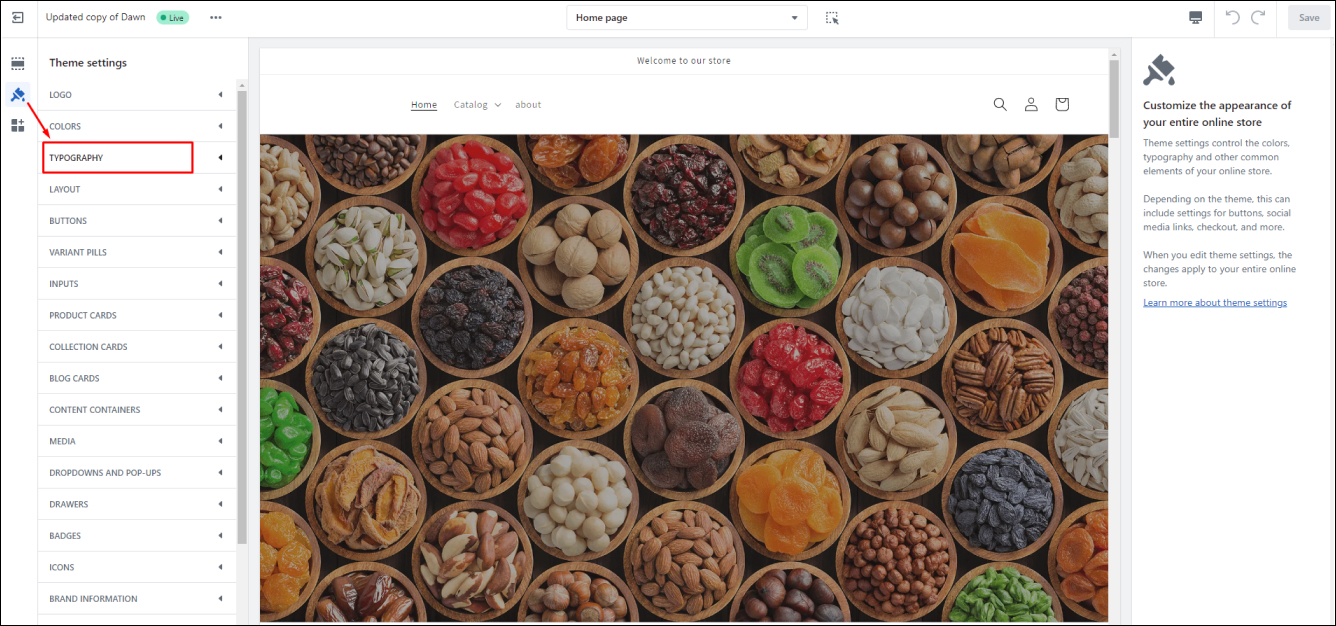Screen dimensions: 1336x626
Task: Expand the VARIANT PILLS section
Action: tap(137, 252)
